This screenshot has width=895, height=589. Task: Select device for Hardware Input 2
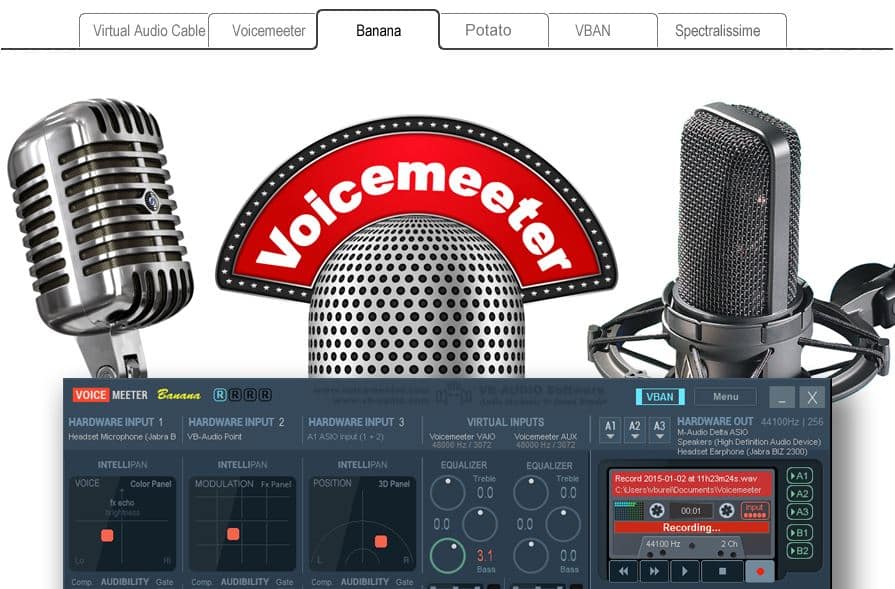tap(236, 422)
